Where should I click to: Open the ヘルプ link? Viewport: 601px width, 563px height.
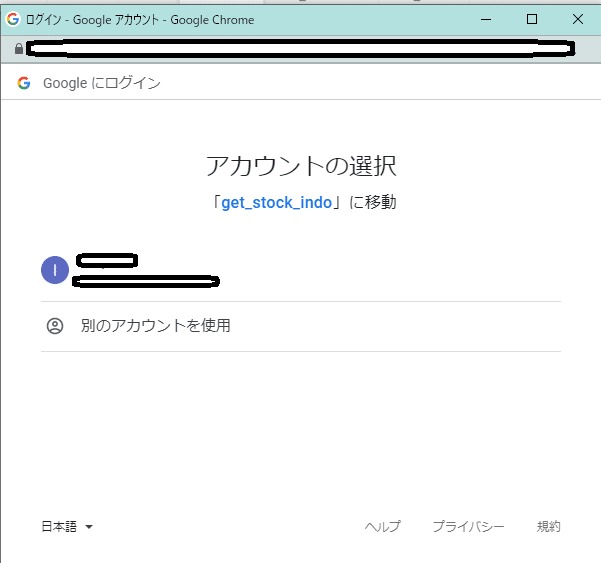click(x=382, y=526)
